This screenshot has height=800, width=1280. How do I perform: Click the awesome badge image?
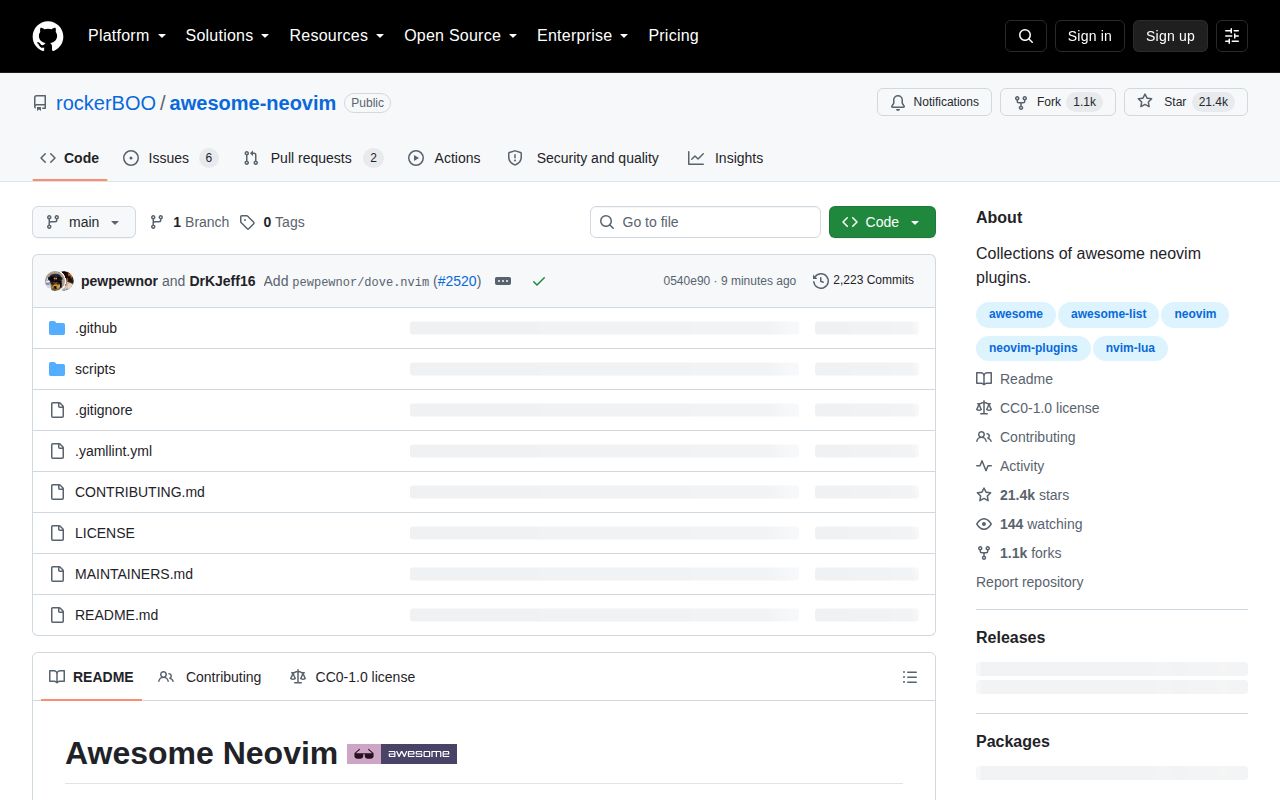402,754
